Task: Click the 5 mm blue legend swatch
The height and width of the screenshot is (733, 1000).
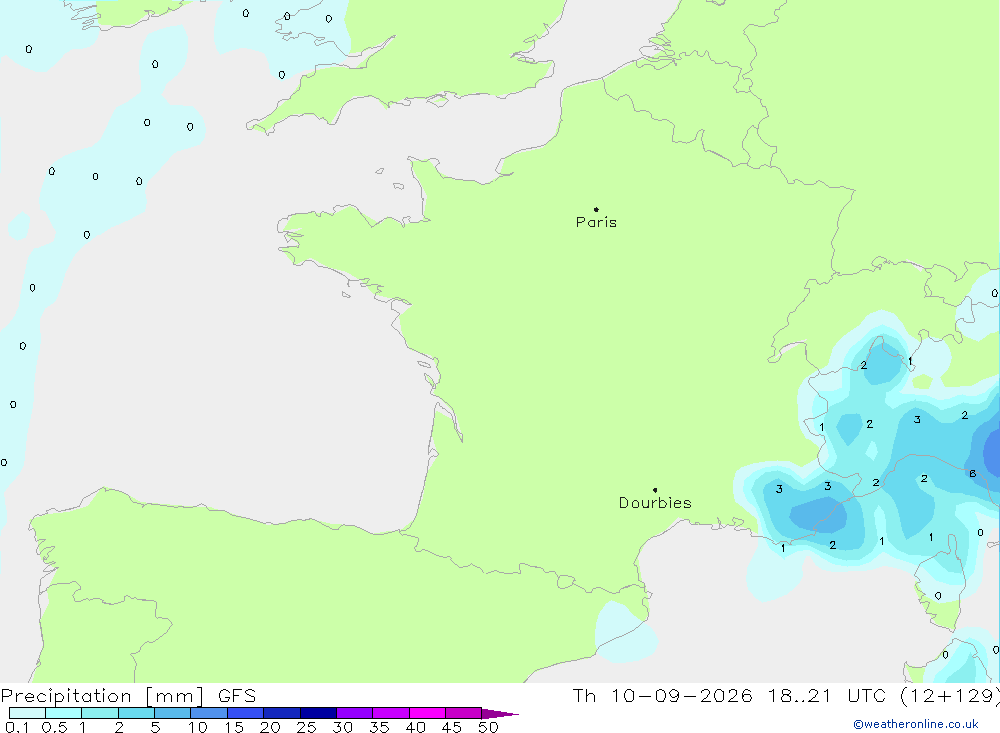Action: click(x=172, y=713)
